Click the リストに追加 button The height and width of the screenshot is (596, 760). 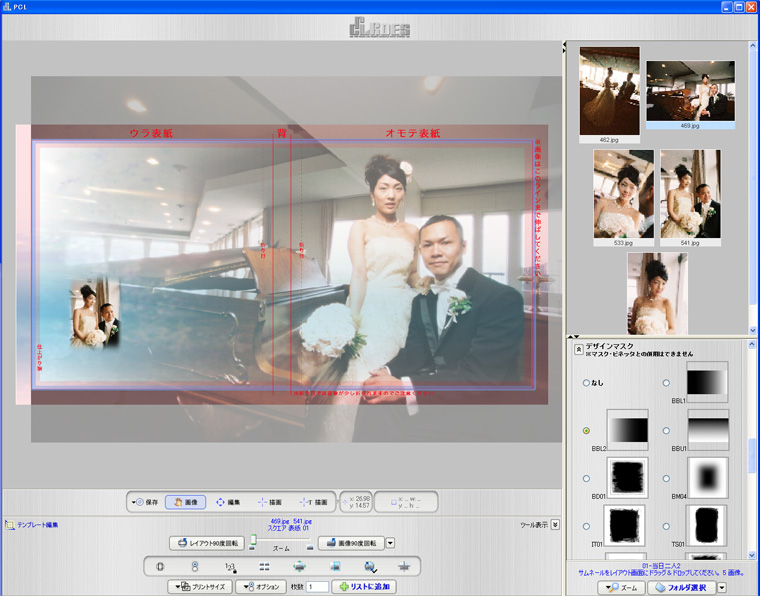pos(366,587)
